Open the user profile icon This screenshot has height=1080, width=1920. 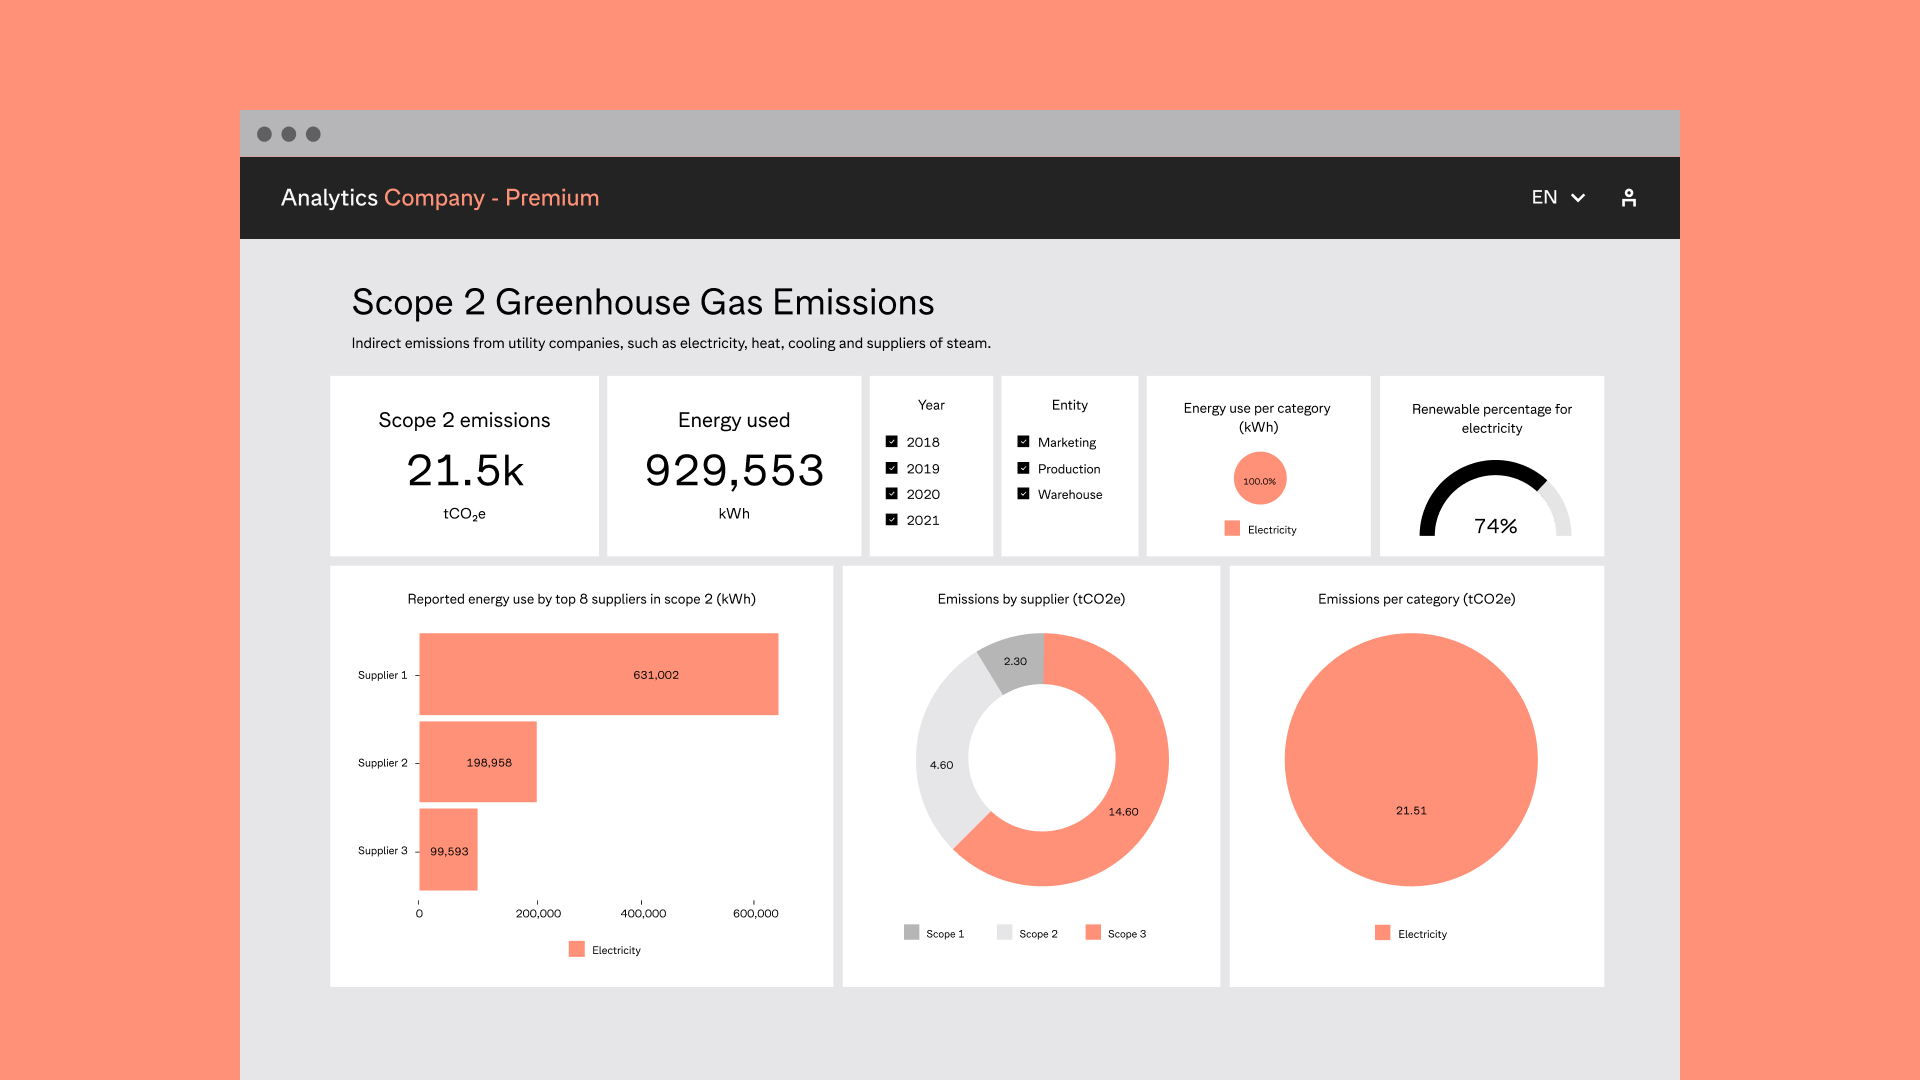(1628, 198)
